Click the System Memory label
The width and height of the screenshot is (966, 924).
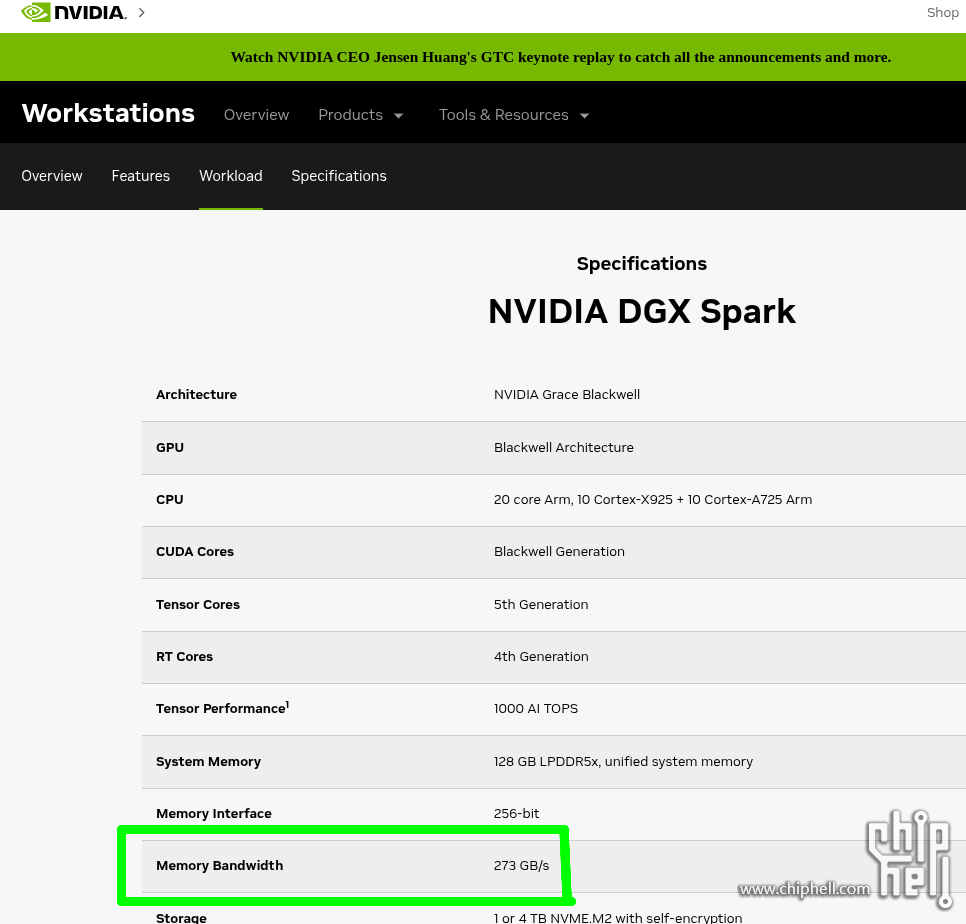coord(208,761)
